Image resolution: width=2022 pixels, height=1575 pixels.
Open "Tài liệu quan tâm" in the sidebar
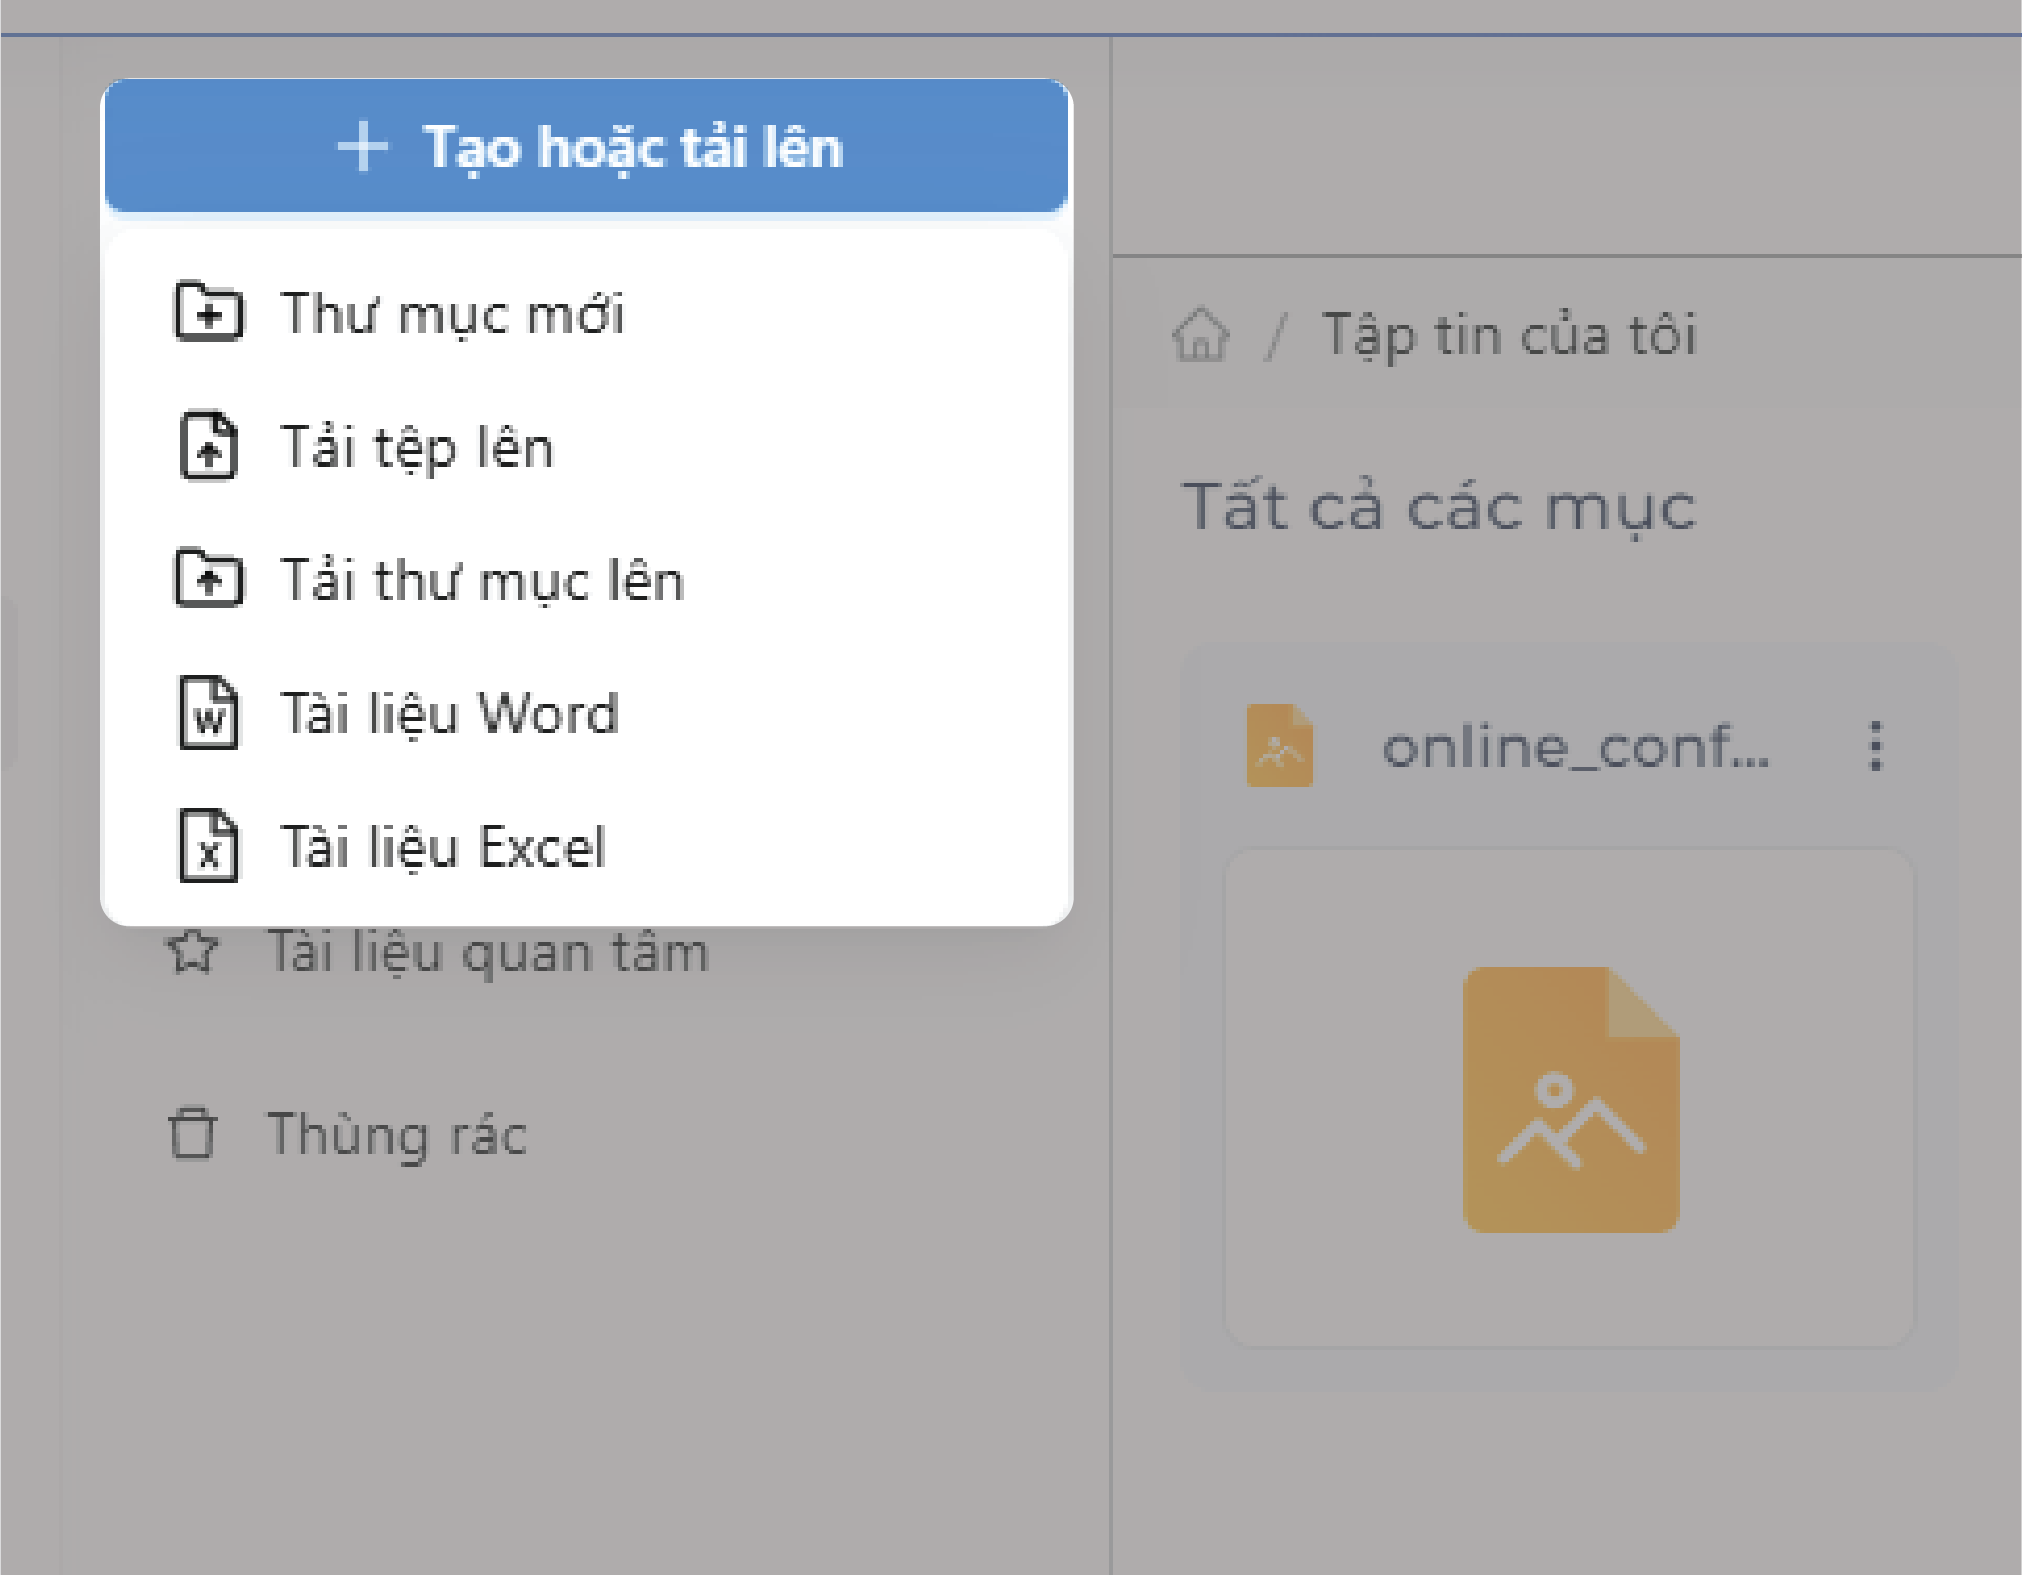tap(489, 950)
